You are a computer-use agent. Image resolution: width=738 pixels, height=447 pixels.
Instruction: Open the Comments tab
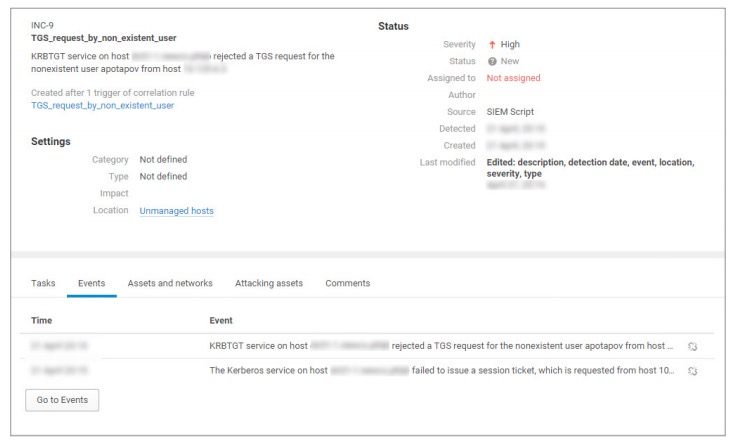tap(348, 283)
